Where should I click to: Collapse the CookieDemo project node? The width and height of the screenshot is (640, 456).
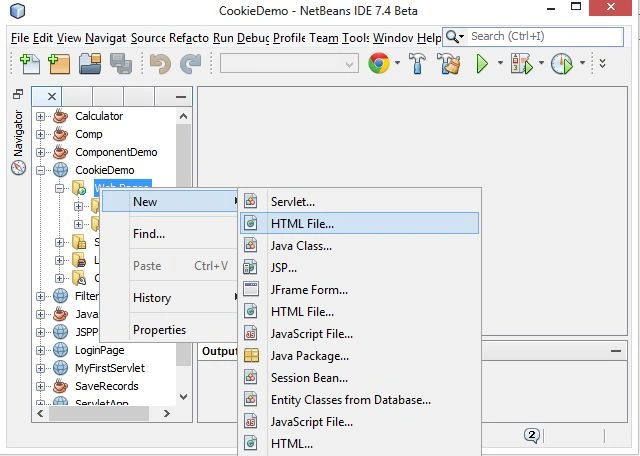pyautogui.click(x=40, y=170)
